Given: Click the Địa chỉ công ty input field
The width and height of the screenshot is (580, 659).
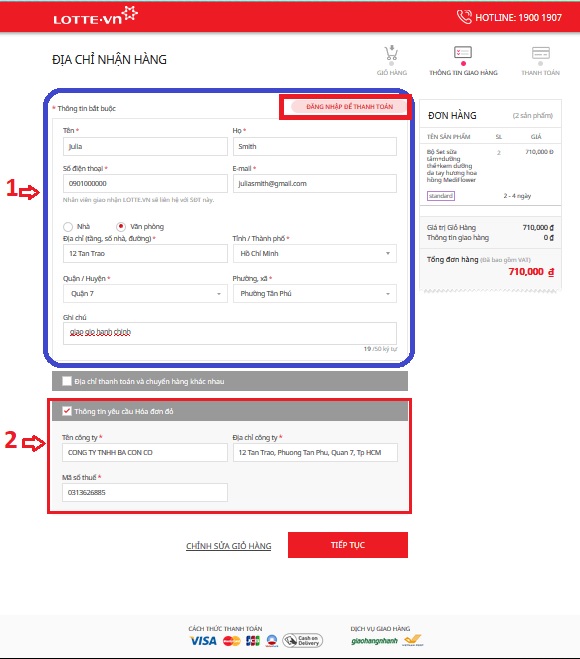Looking at the screenshot, I should [x=315, y=452].
